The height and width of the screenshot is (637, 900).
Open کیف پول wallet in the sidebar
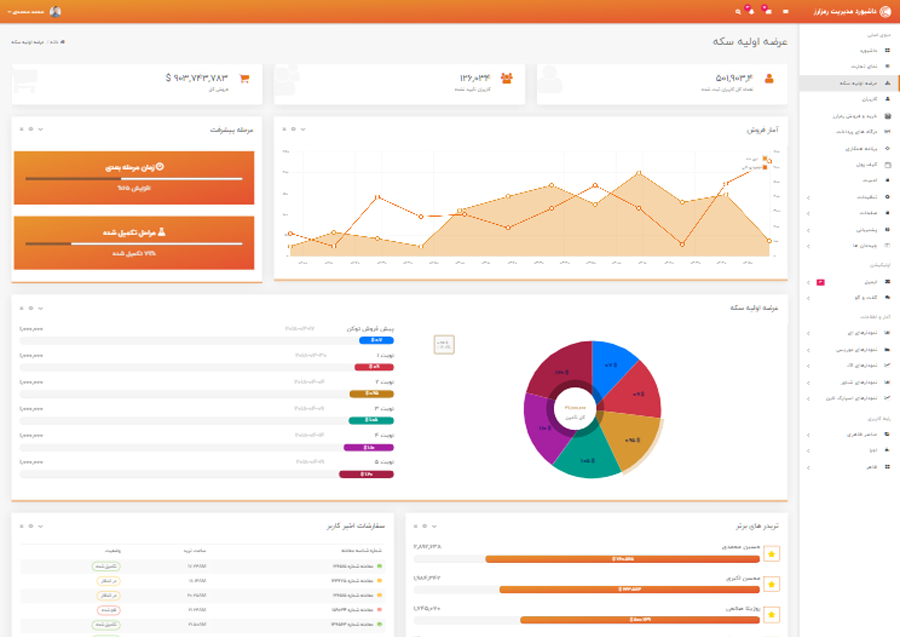click(x=848, y=165)
